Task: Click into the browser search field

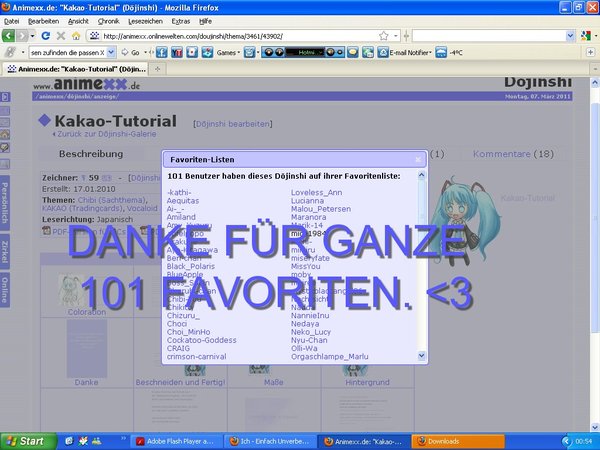Action: pos(489,36)
